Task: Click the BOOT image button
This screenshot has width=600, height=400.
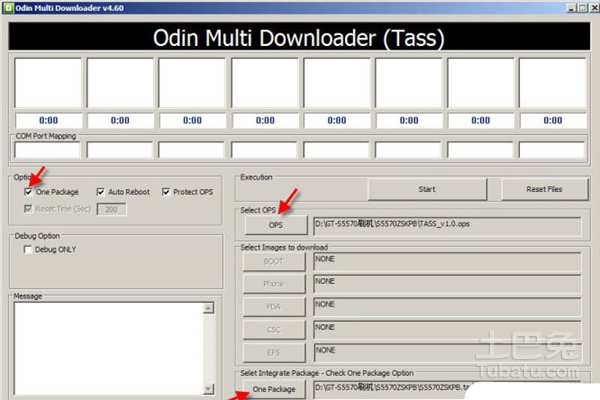Action: tap(274, 262)
